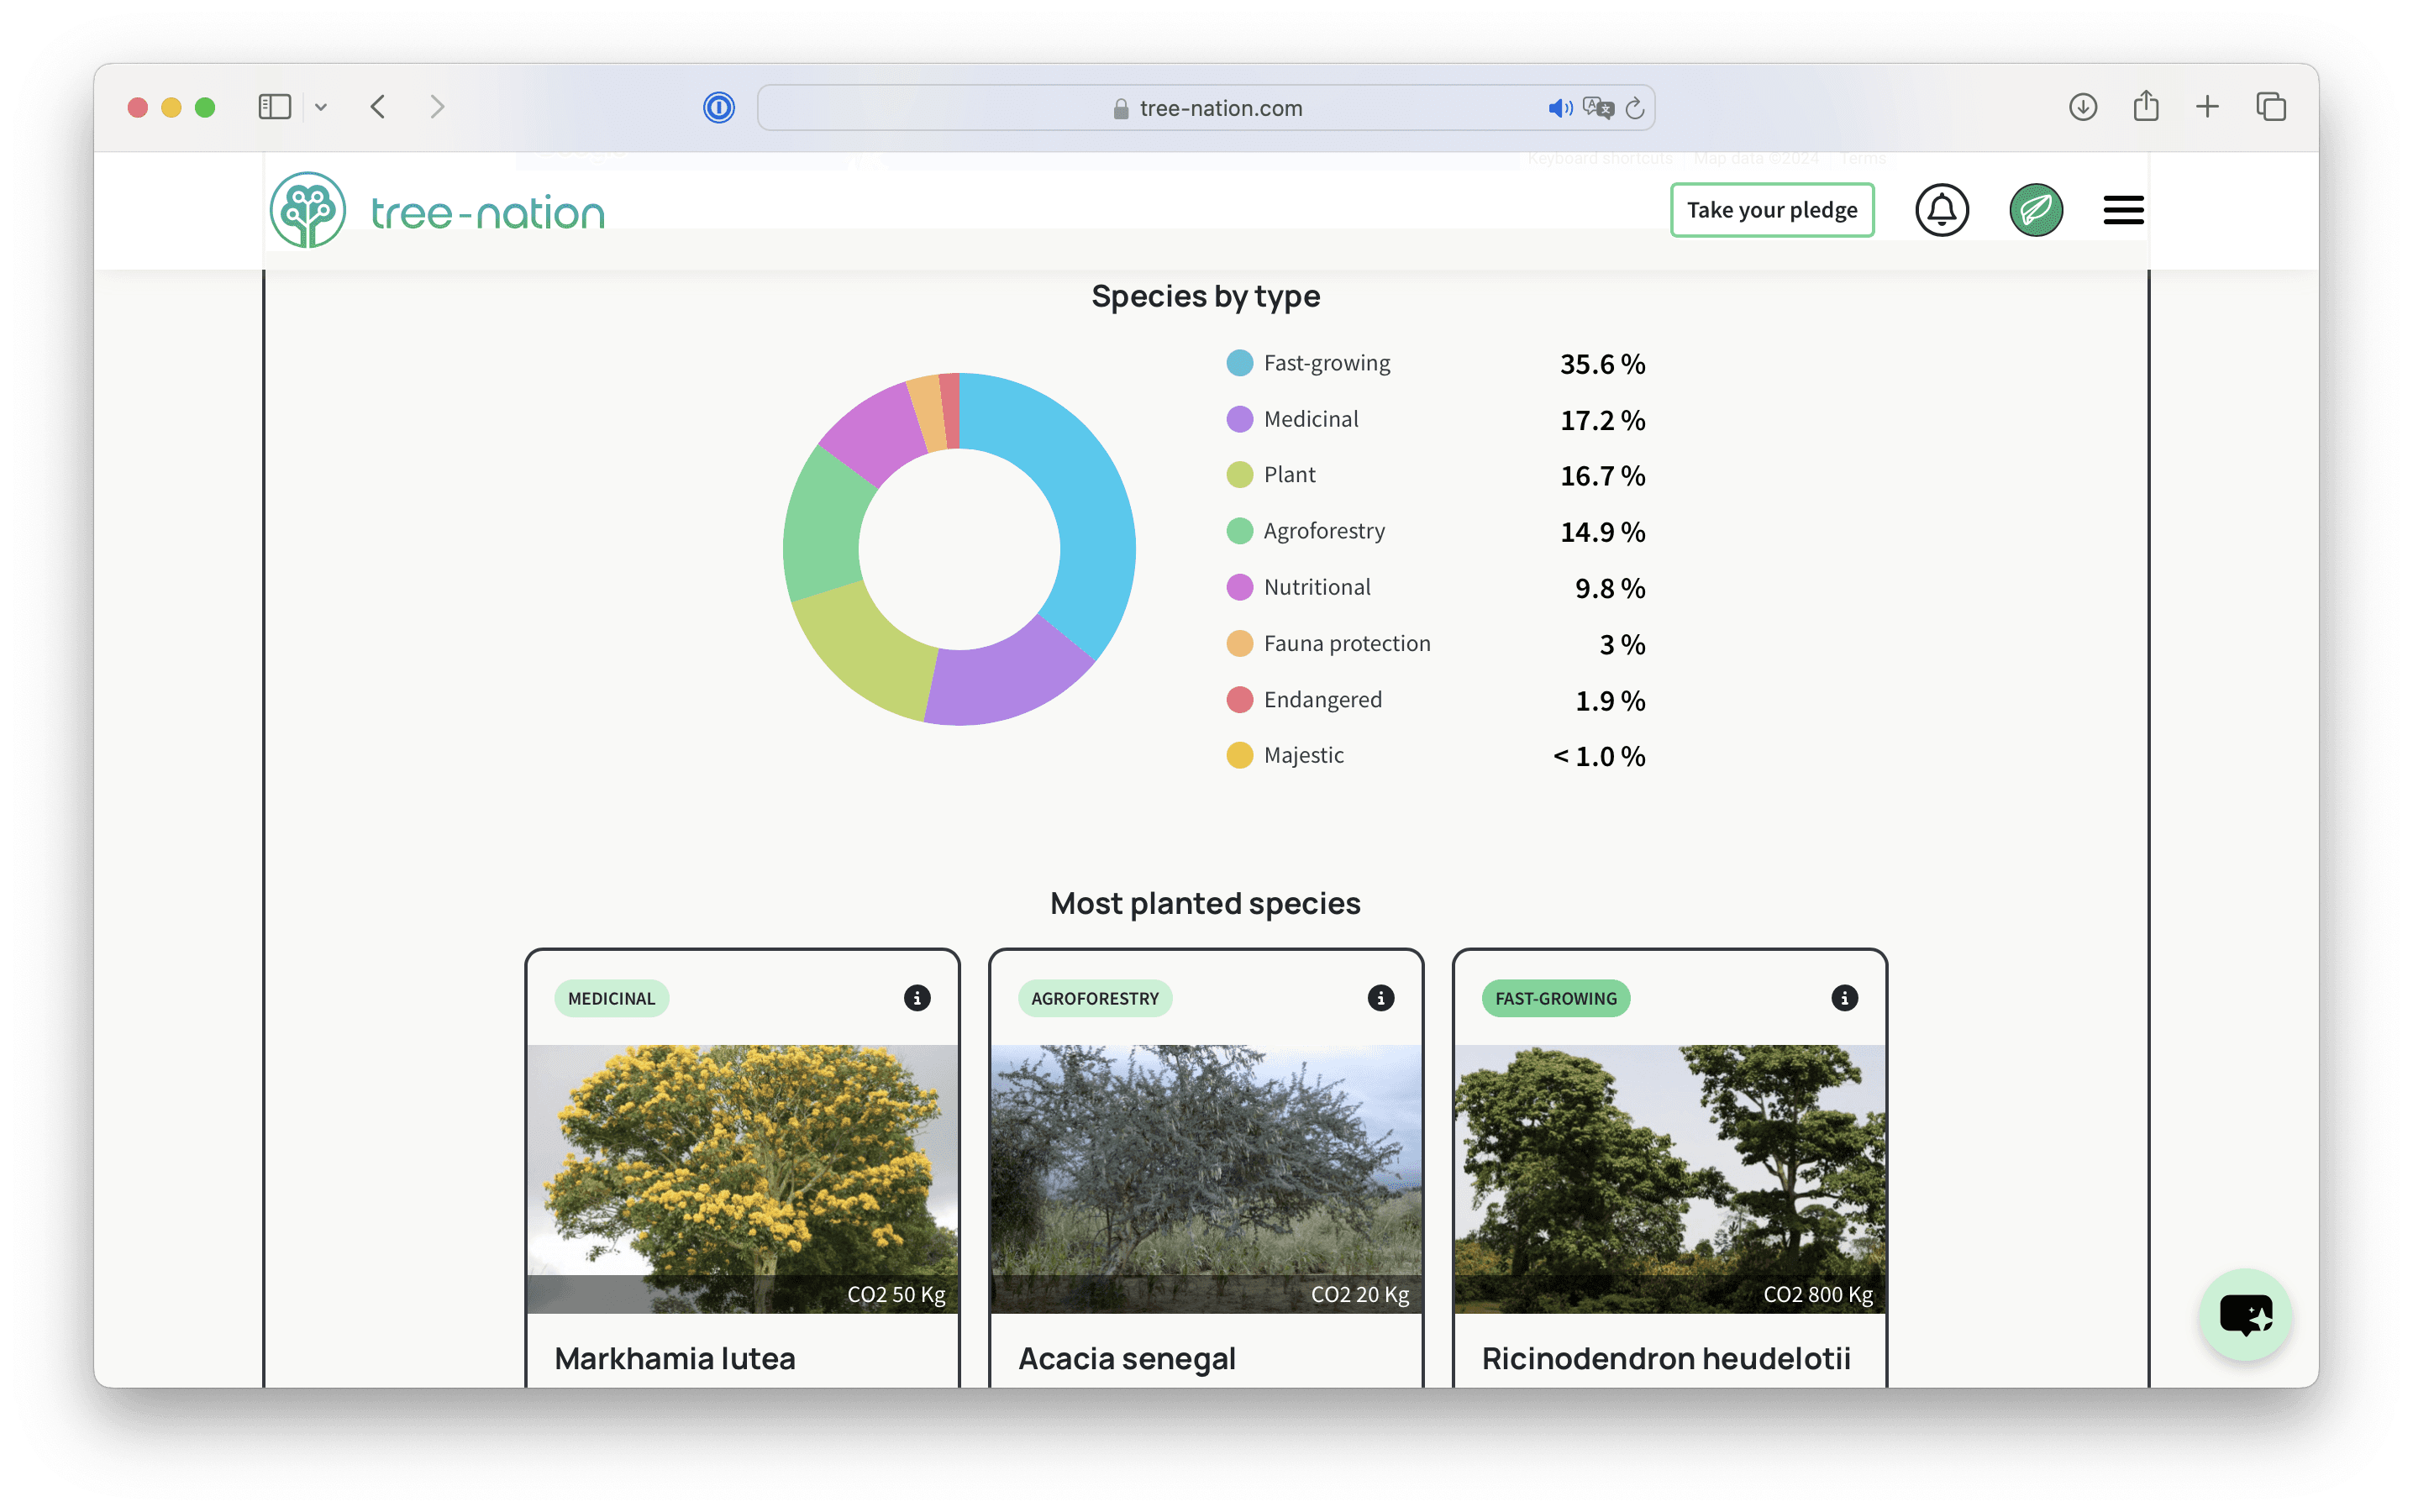
Task: Open the notifications bell
Action: tap(1942, 210)
